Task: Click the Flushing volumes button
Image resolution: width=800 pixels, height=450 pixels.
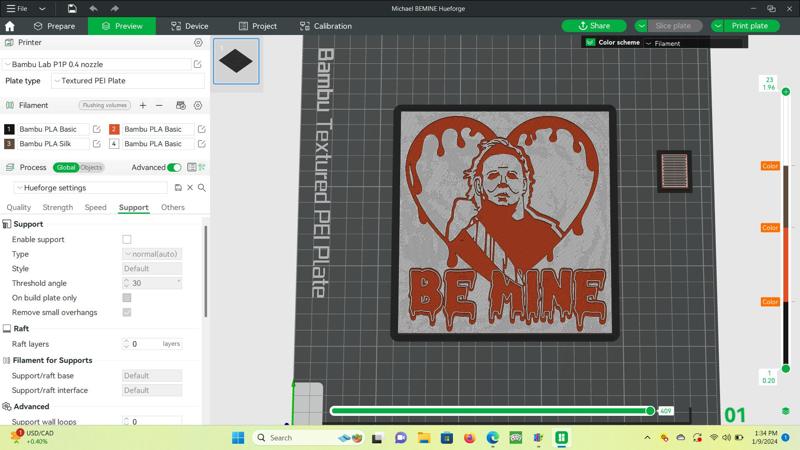Action: pyautogui.click(x=105, y=105)
